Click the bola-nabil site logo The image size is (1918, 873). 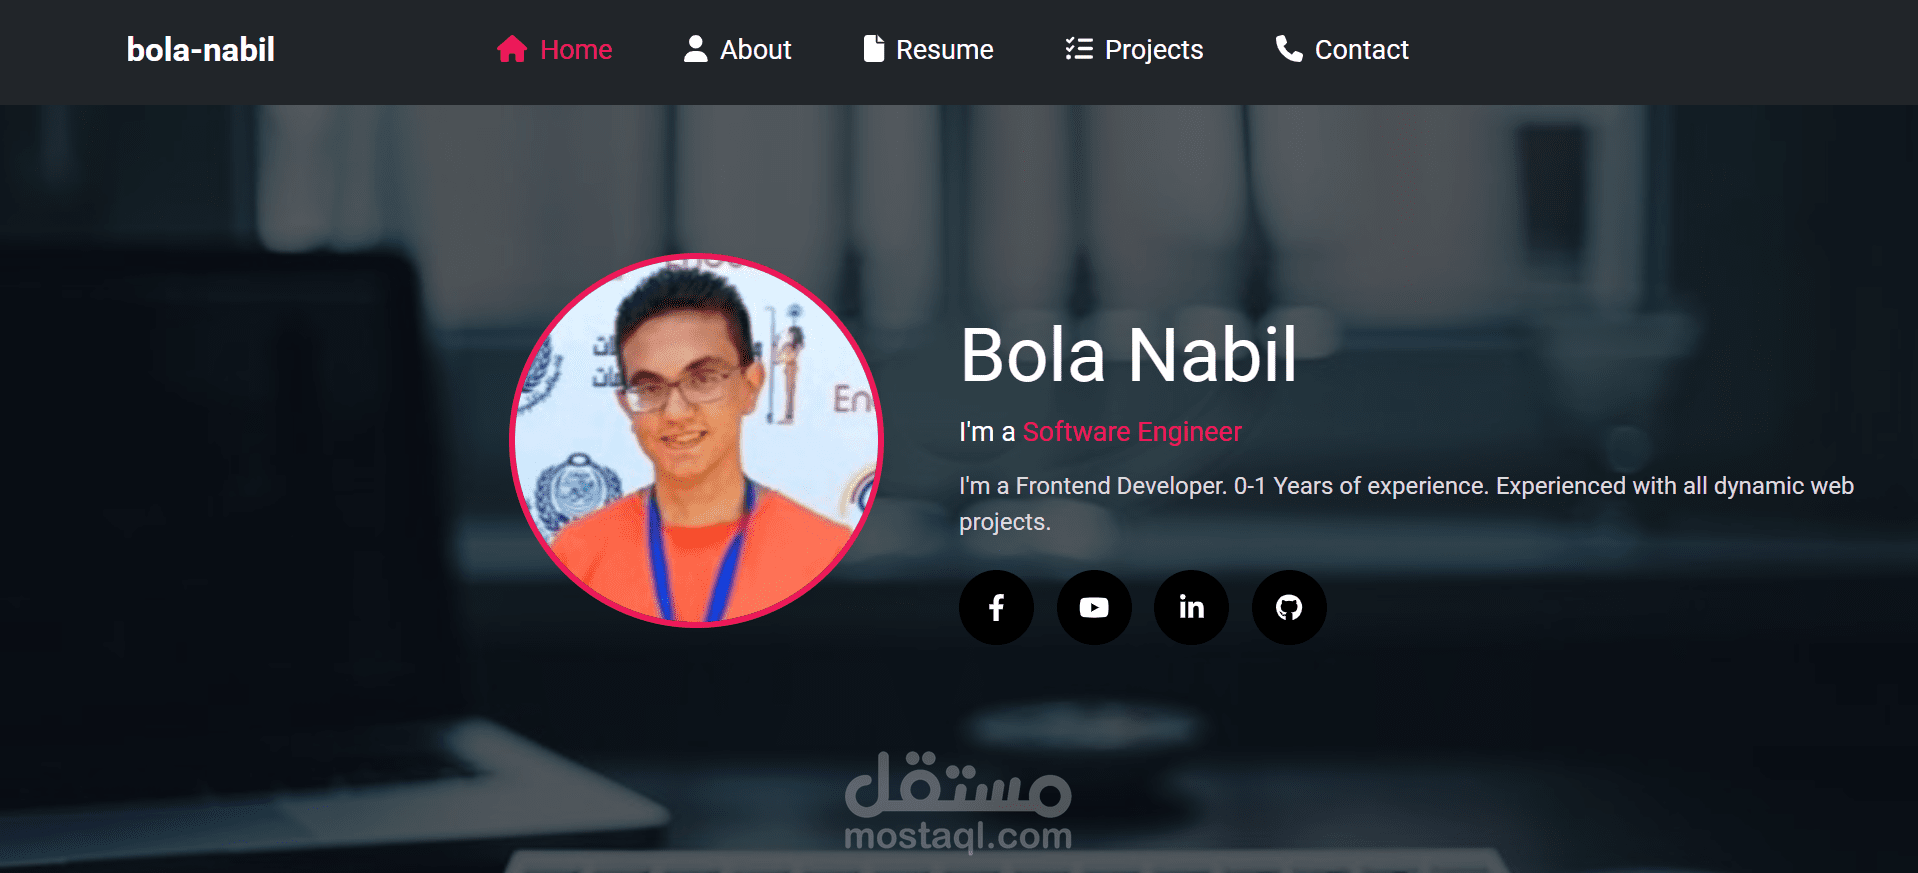pos(200,49)
